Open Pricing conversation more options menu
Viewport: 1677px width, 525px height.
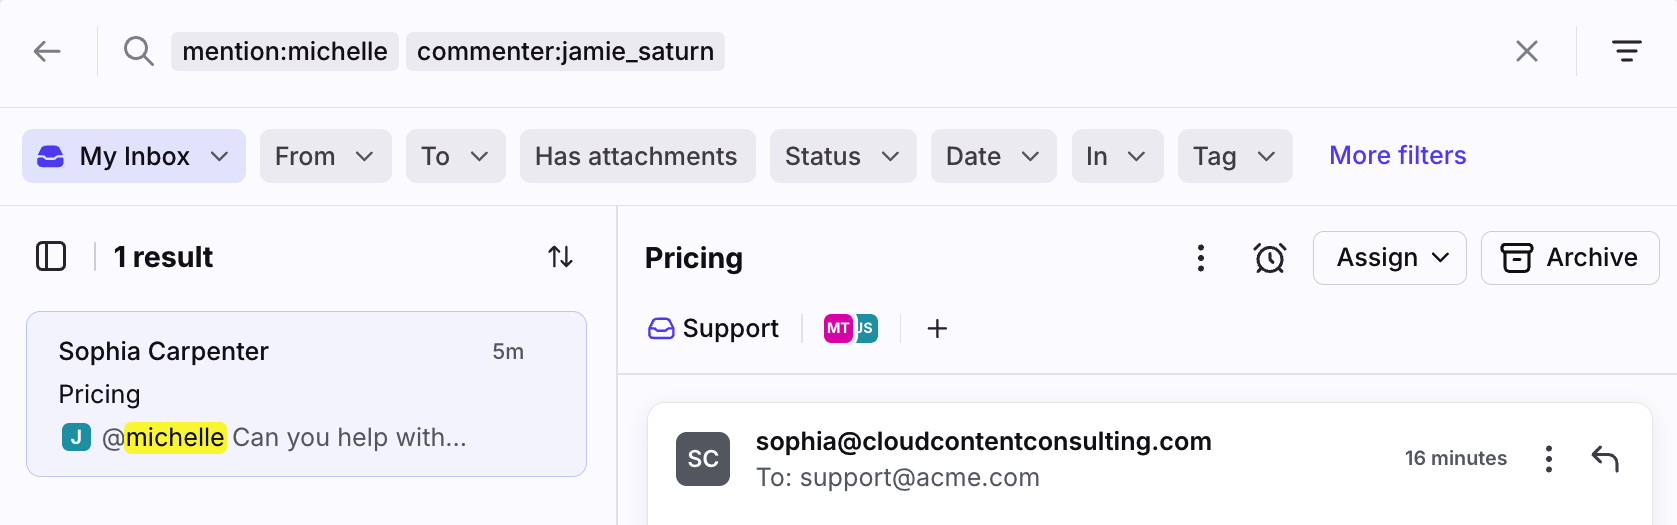click(1200, 258)
